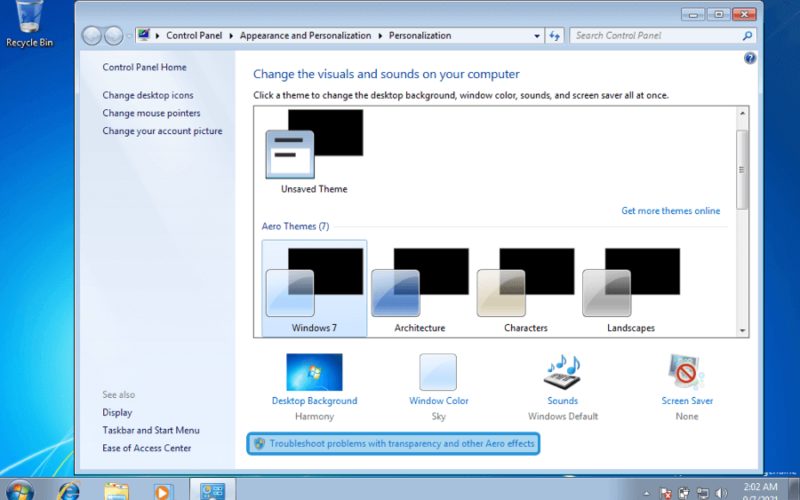Open Control Panel Home link
Screen dimensions: 800x500
[x=144, y=67]
